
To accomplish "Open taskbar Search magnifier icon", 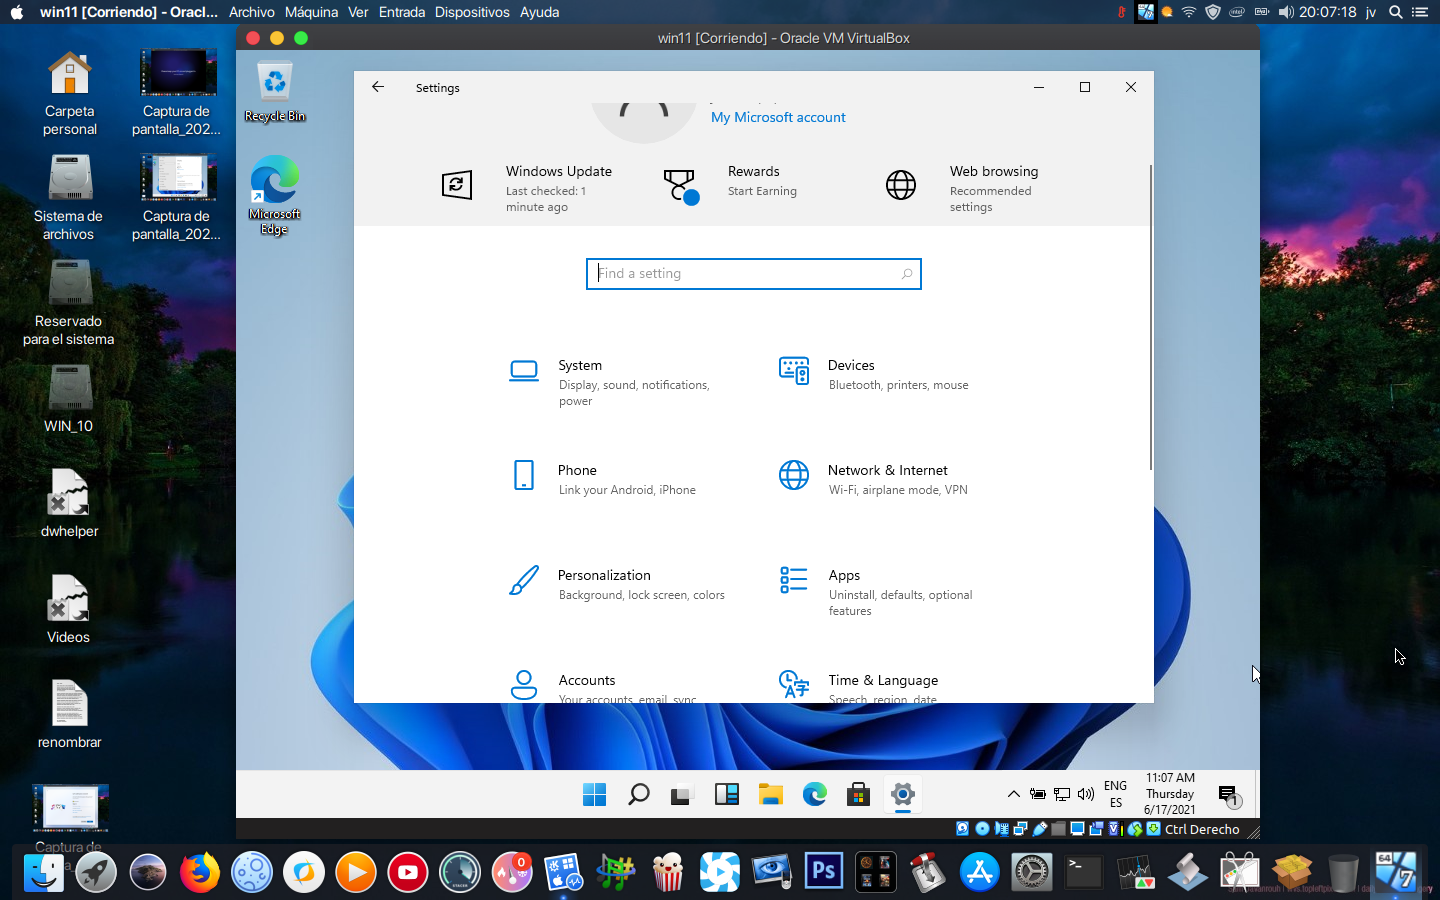I will pyautogui.click(x=638, y=794).
